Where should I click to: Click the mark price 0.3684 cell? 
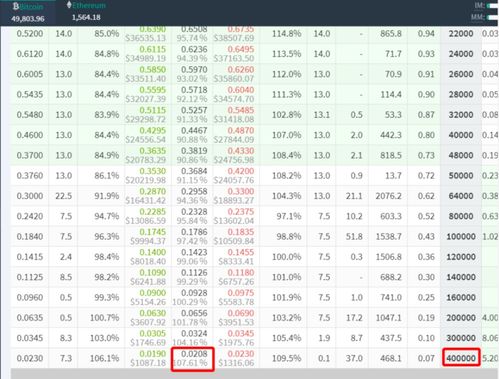(x=193, y=176)
